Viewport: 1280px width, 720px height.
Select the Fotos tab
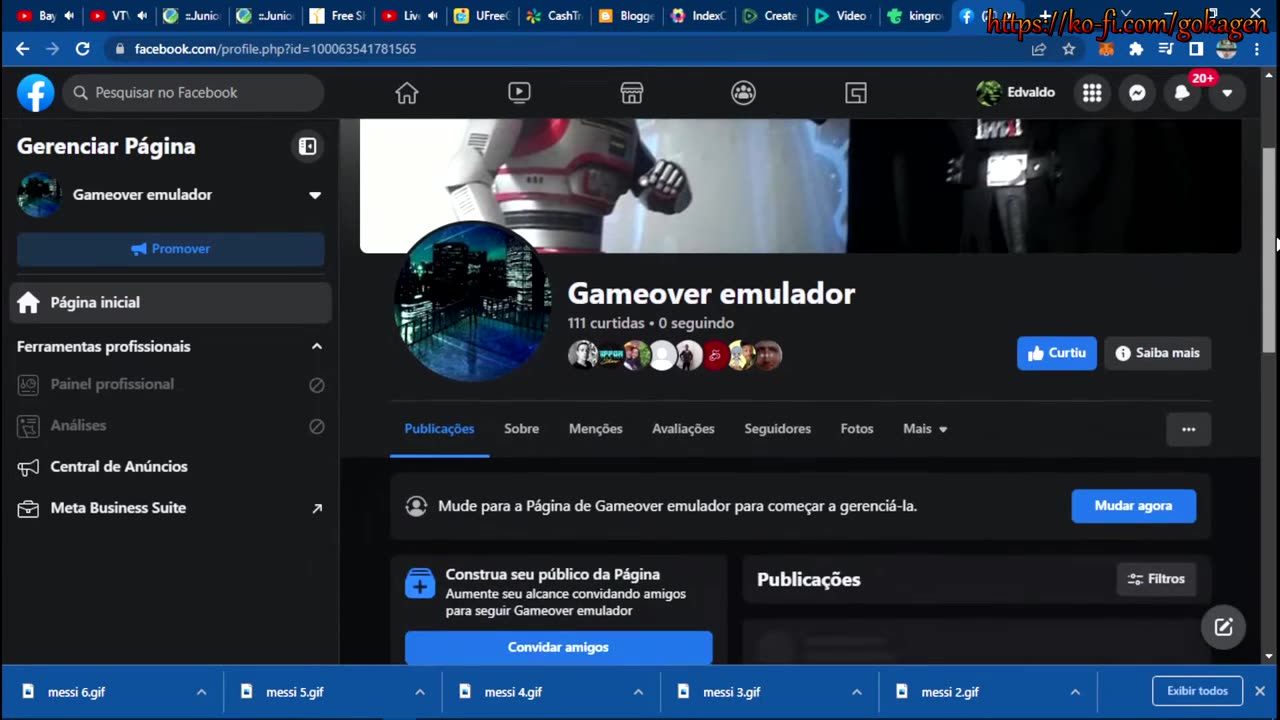point(857,429)
